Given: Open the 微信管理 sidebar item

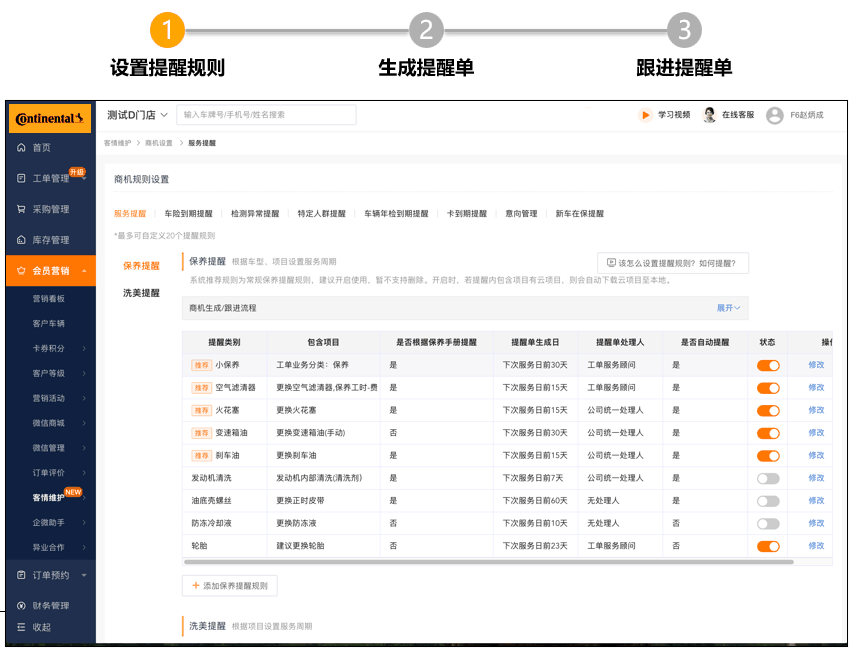Looking at the screenshot, I should click(49, 448).
